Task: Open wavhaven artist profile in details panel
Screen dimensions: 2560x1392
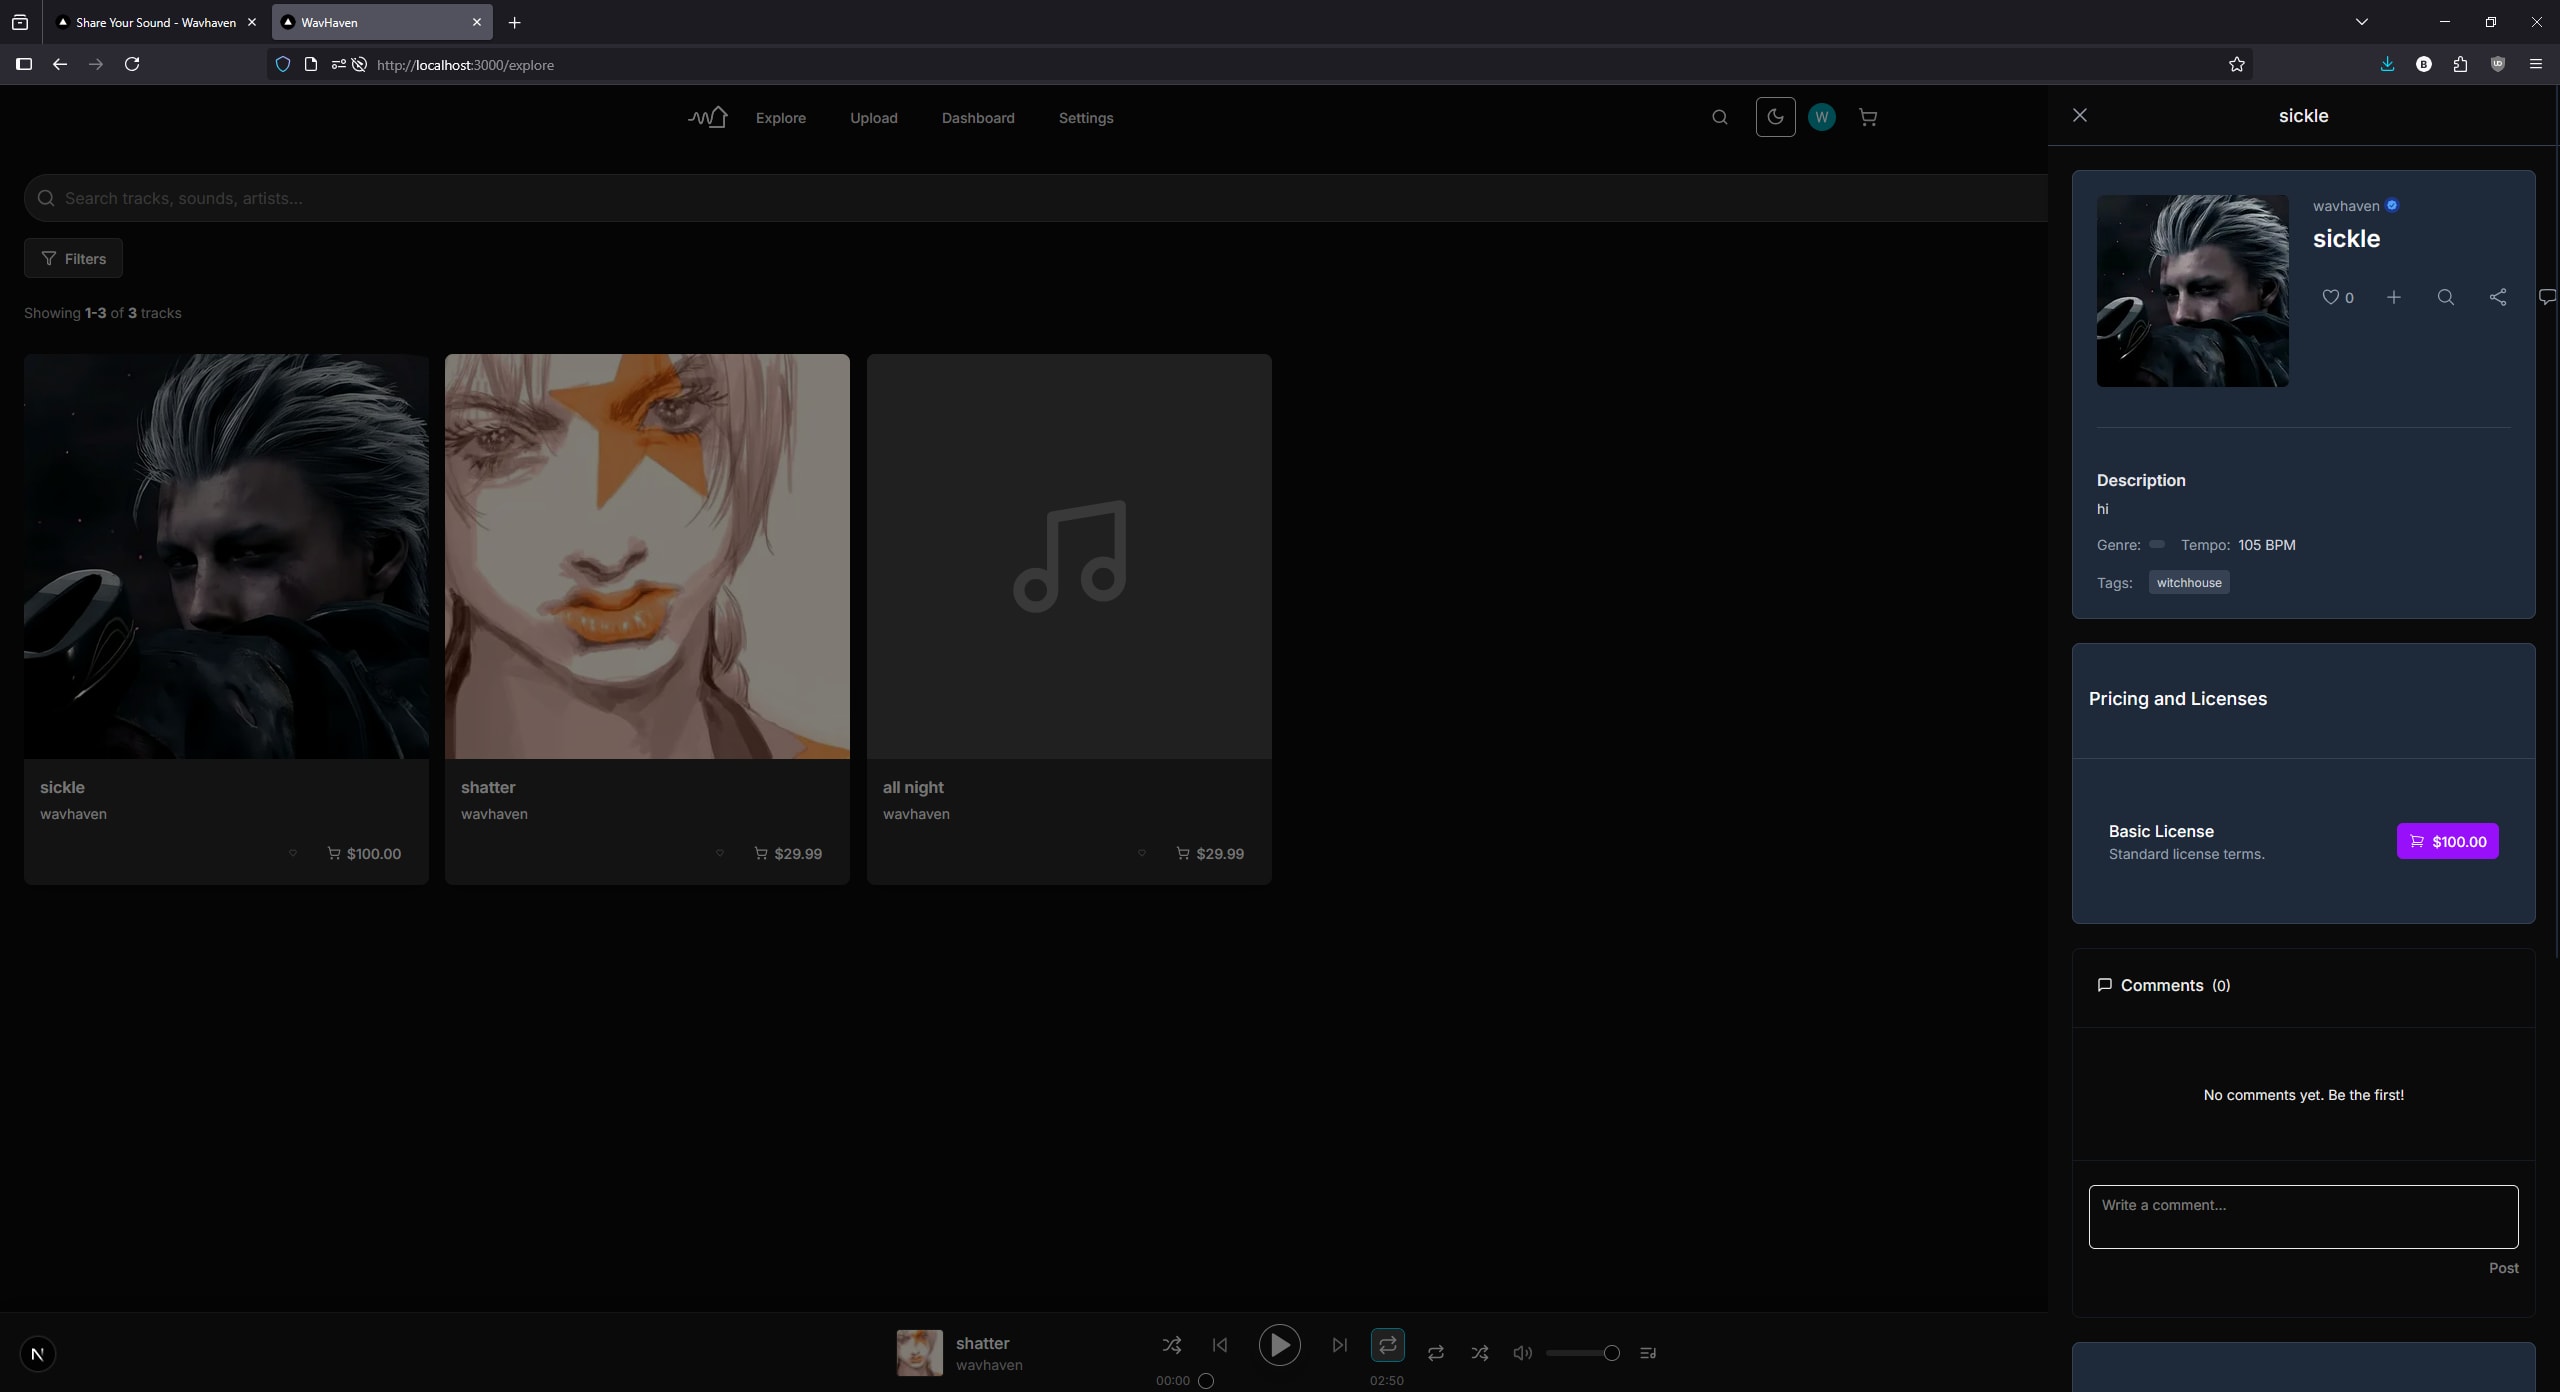Action: click(x=2346, y=206)
